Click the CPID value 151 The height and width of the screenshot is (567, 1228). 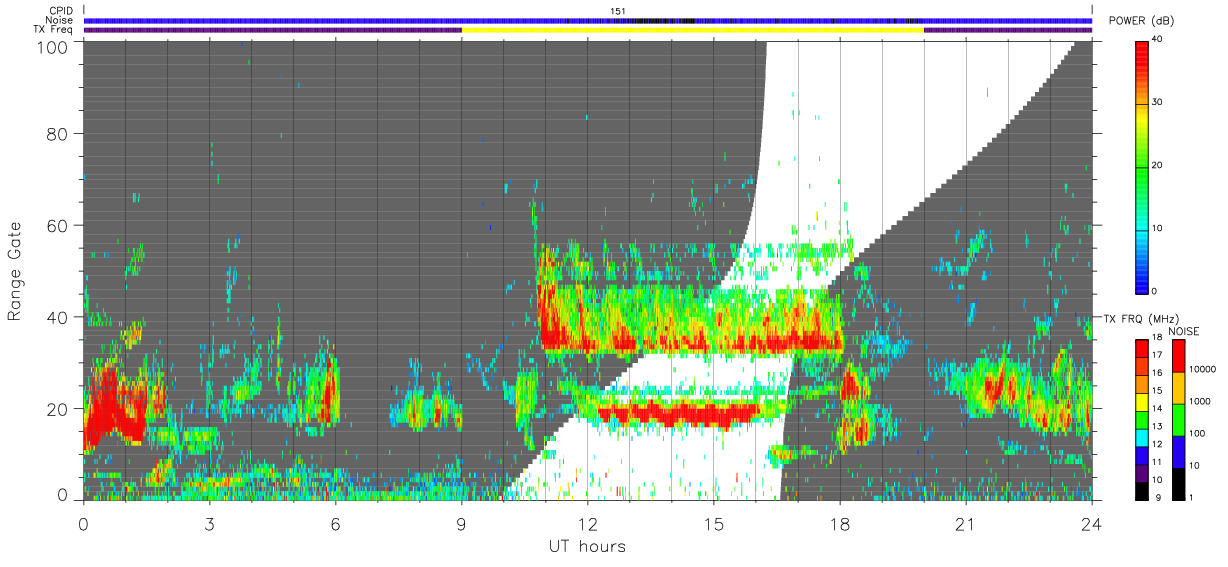pos(618,11)
